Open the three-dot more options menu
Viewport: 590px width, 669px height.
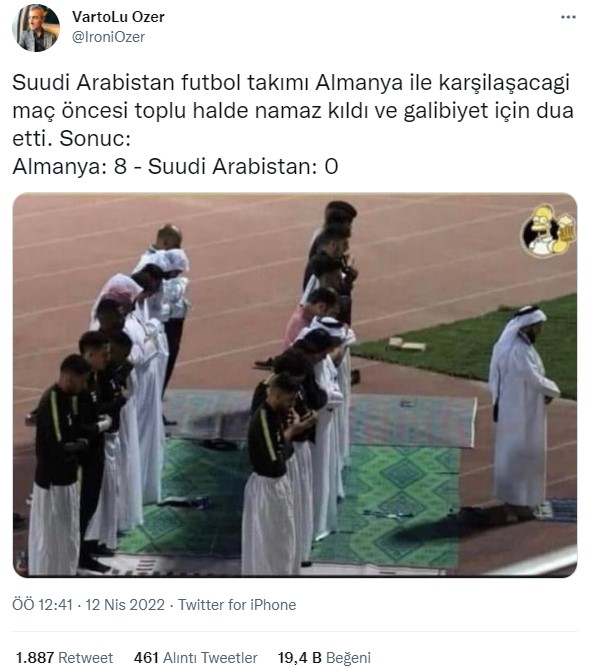(568, 17)
